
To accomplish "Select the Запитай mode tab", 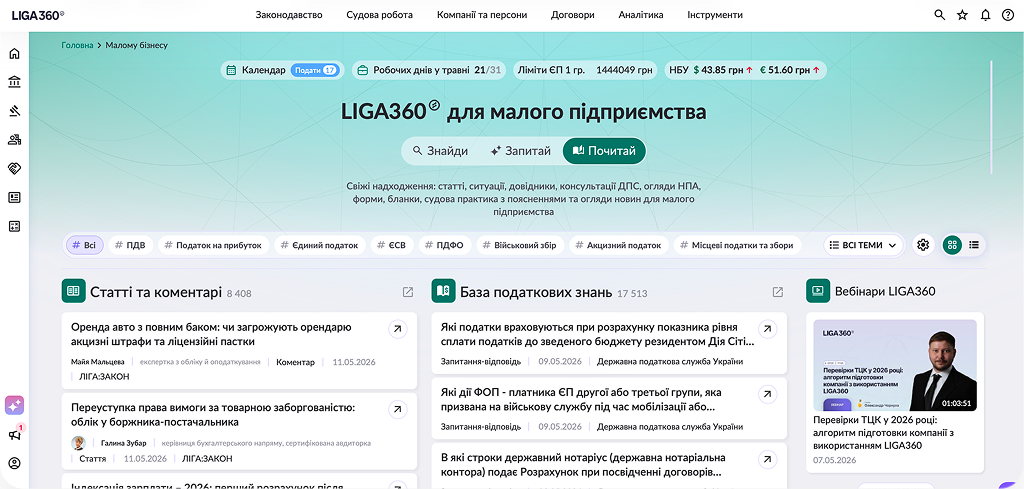I will pyautogui.click(x=520, y=151).
